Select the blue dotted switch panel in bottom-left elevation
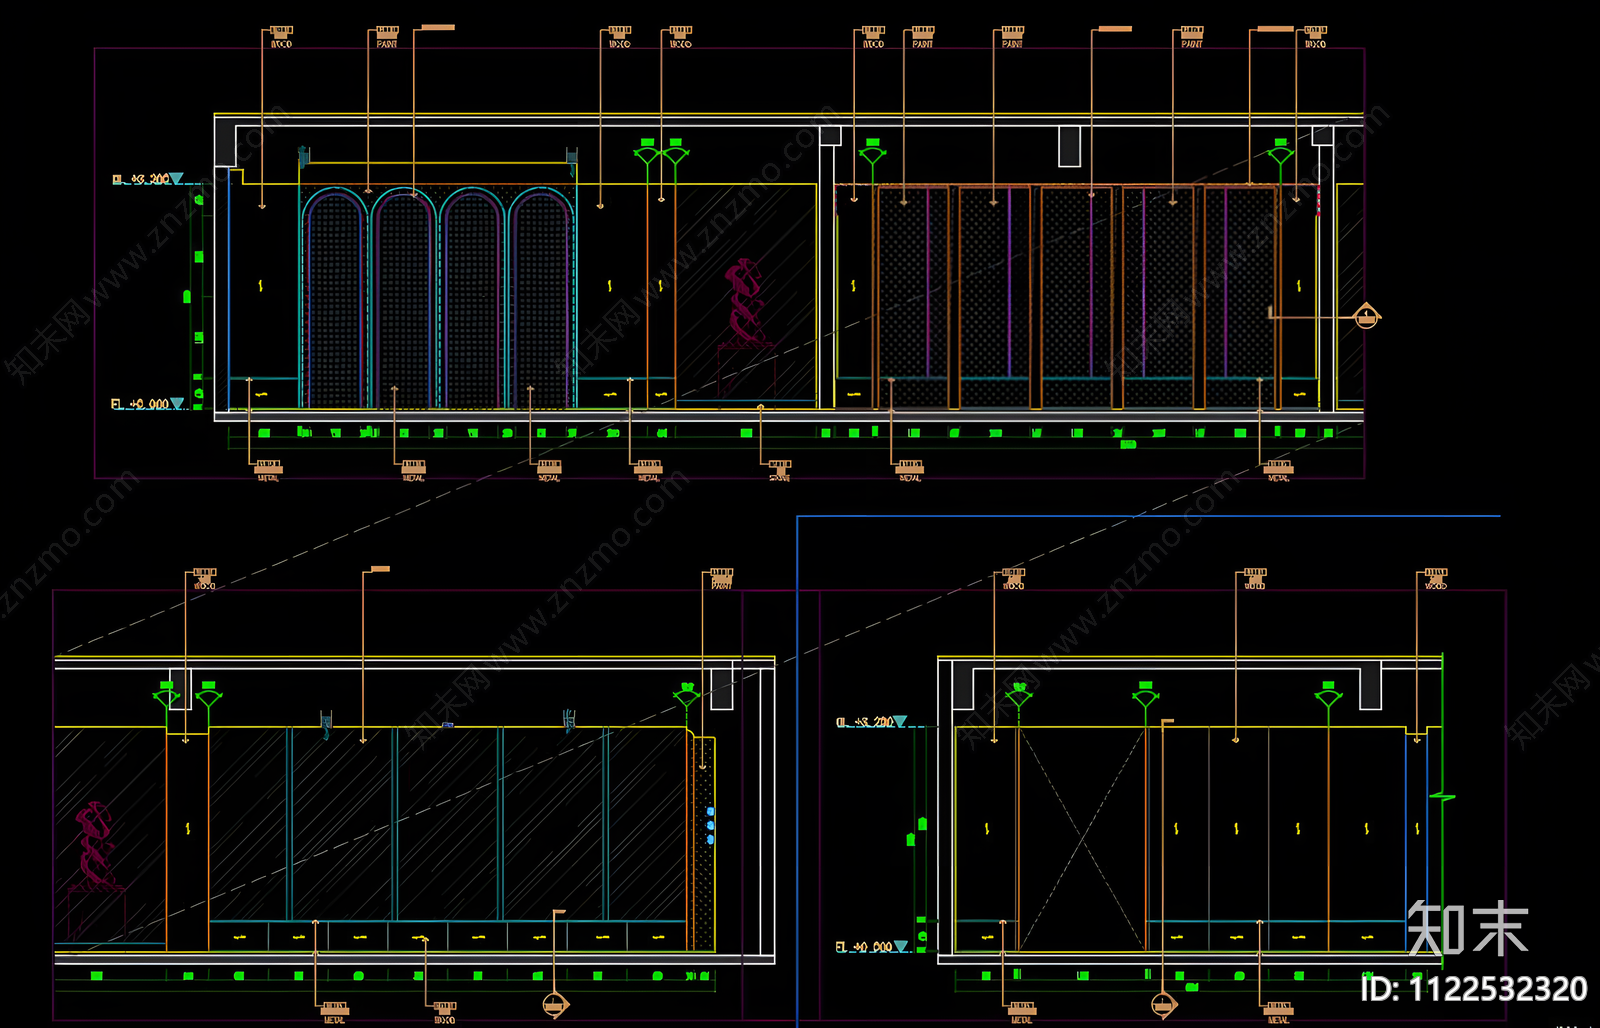The height and width of the screenshot is (1028, 1600). click(711, 826)
